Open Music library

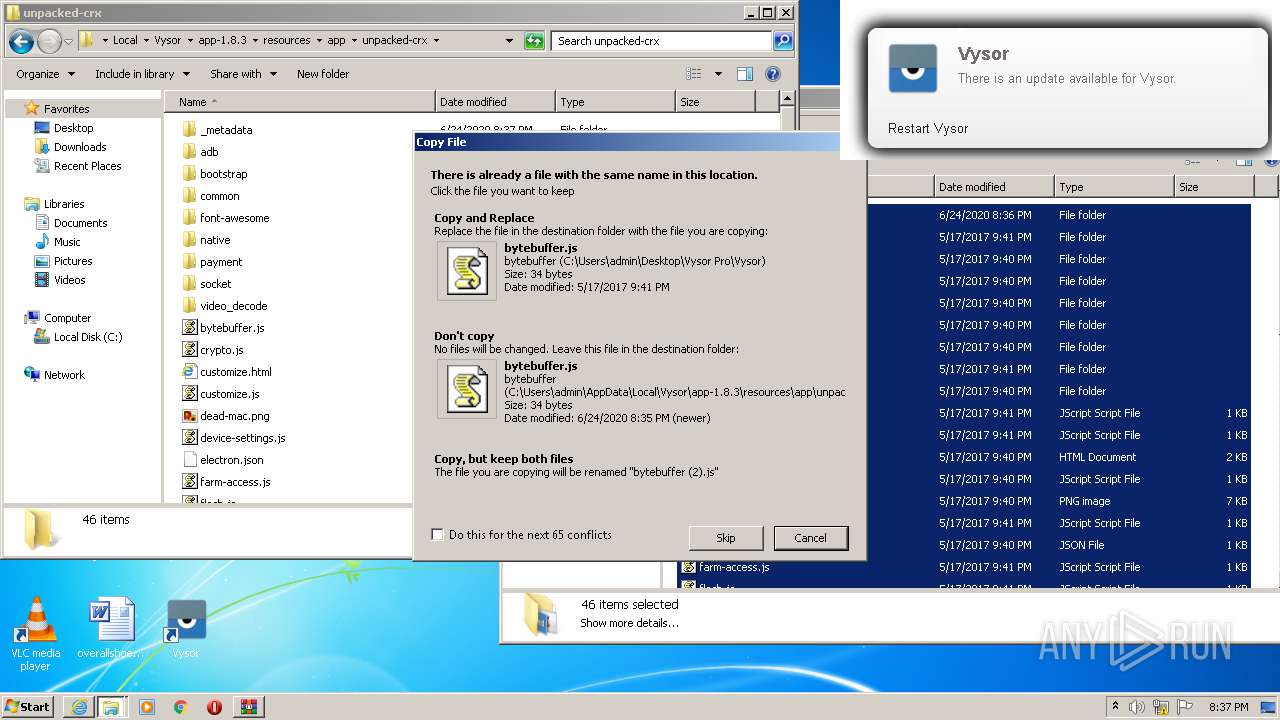click(x=58, y=242)
